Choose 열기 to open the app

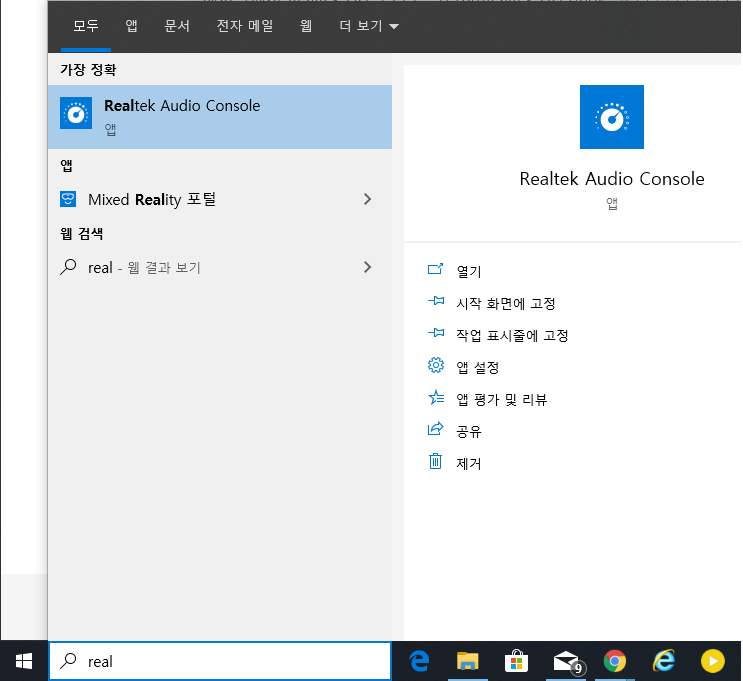click(x=469, y=271)
